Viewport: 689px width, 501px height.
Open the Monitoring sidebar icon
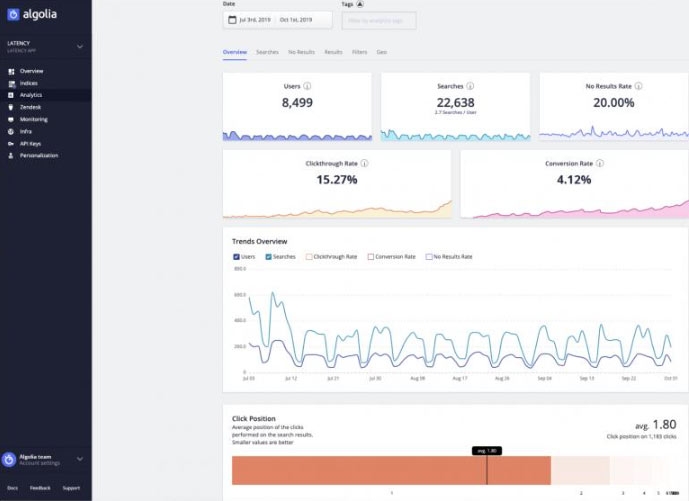[x=11, y=120]
